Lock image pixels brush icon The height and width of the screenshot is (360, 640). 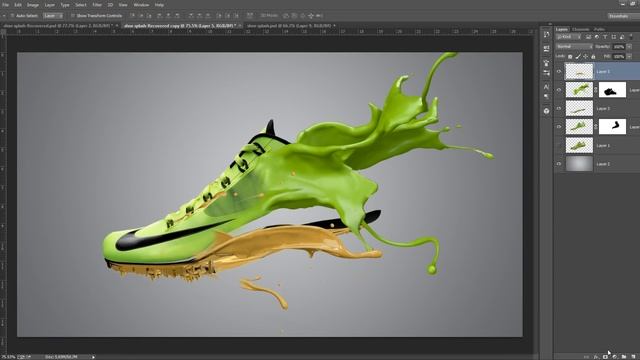pyautogui.click(x=578, y=56)
